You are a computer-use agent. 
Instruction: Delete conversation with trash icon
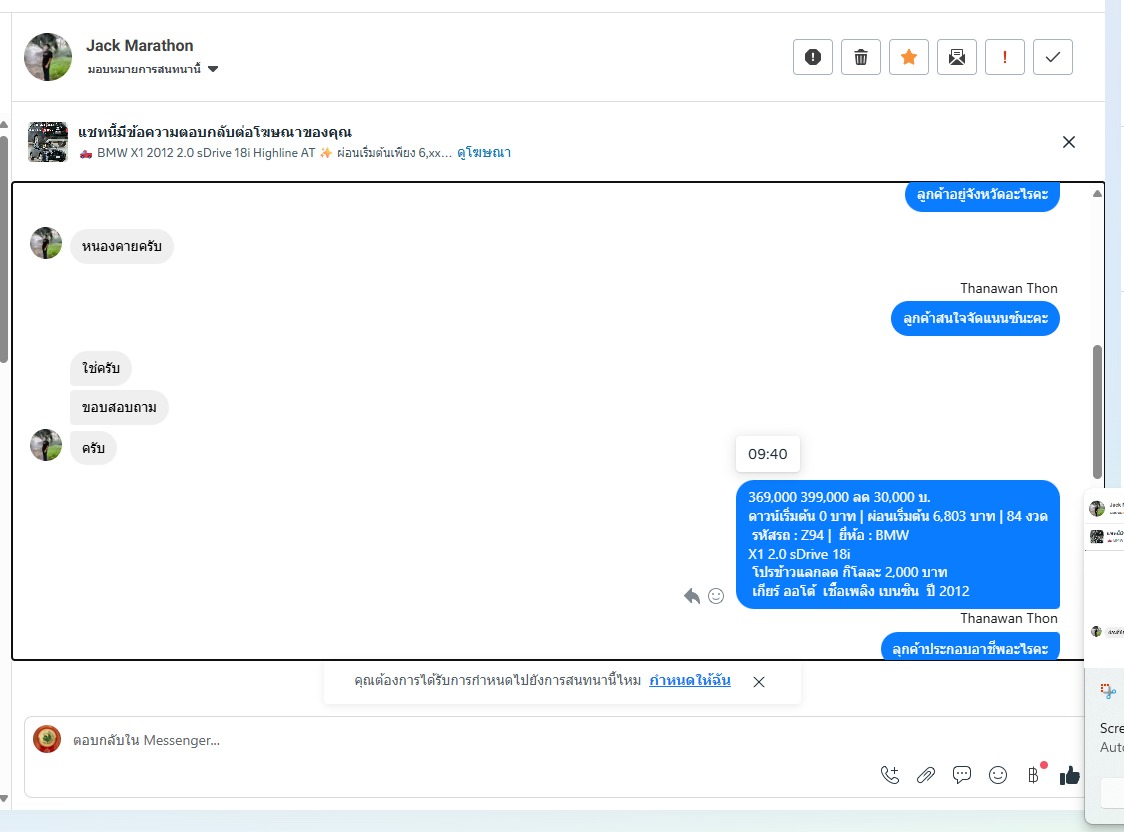click(860, 57)
